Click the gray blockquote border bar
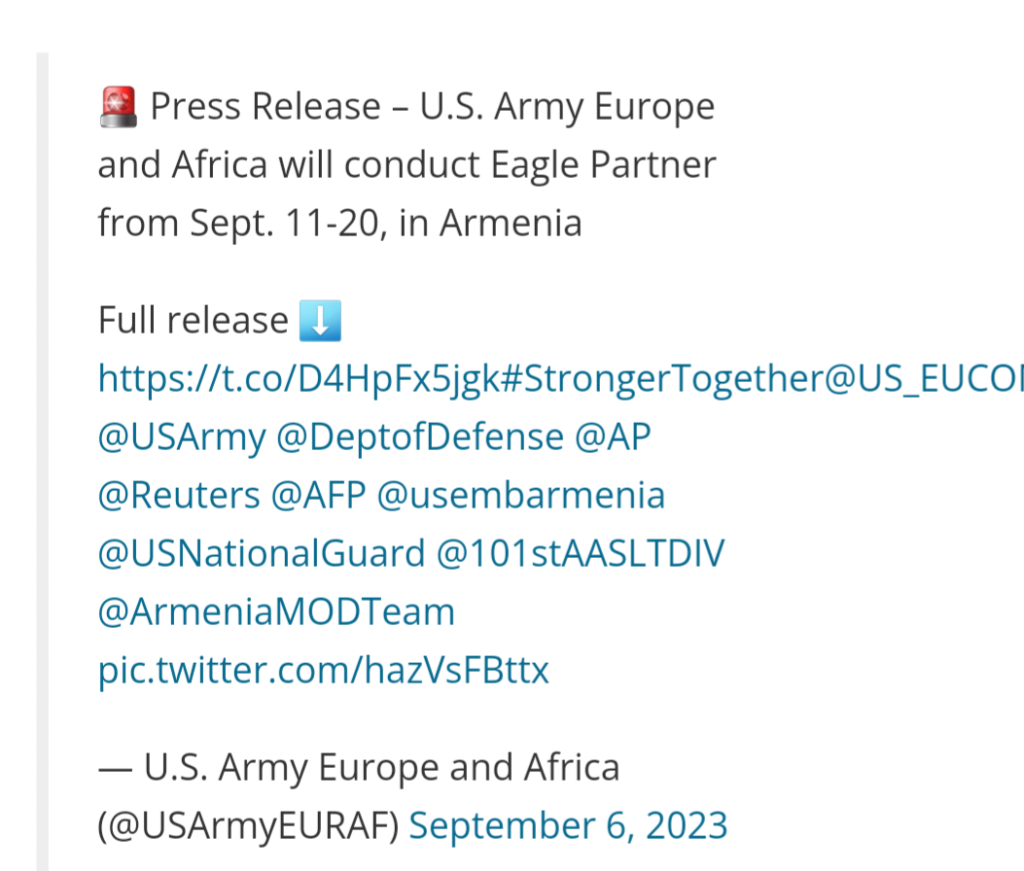 click(42, 462)
